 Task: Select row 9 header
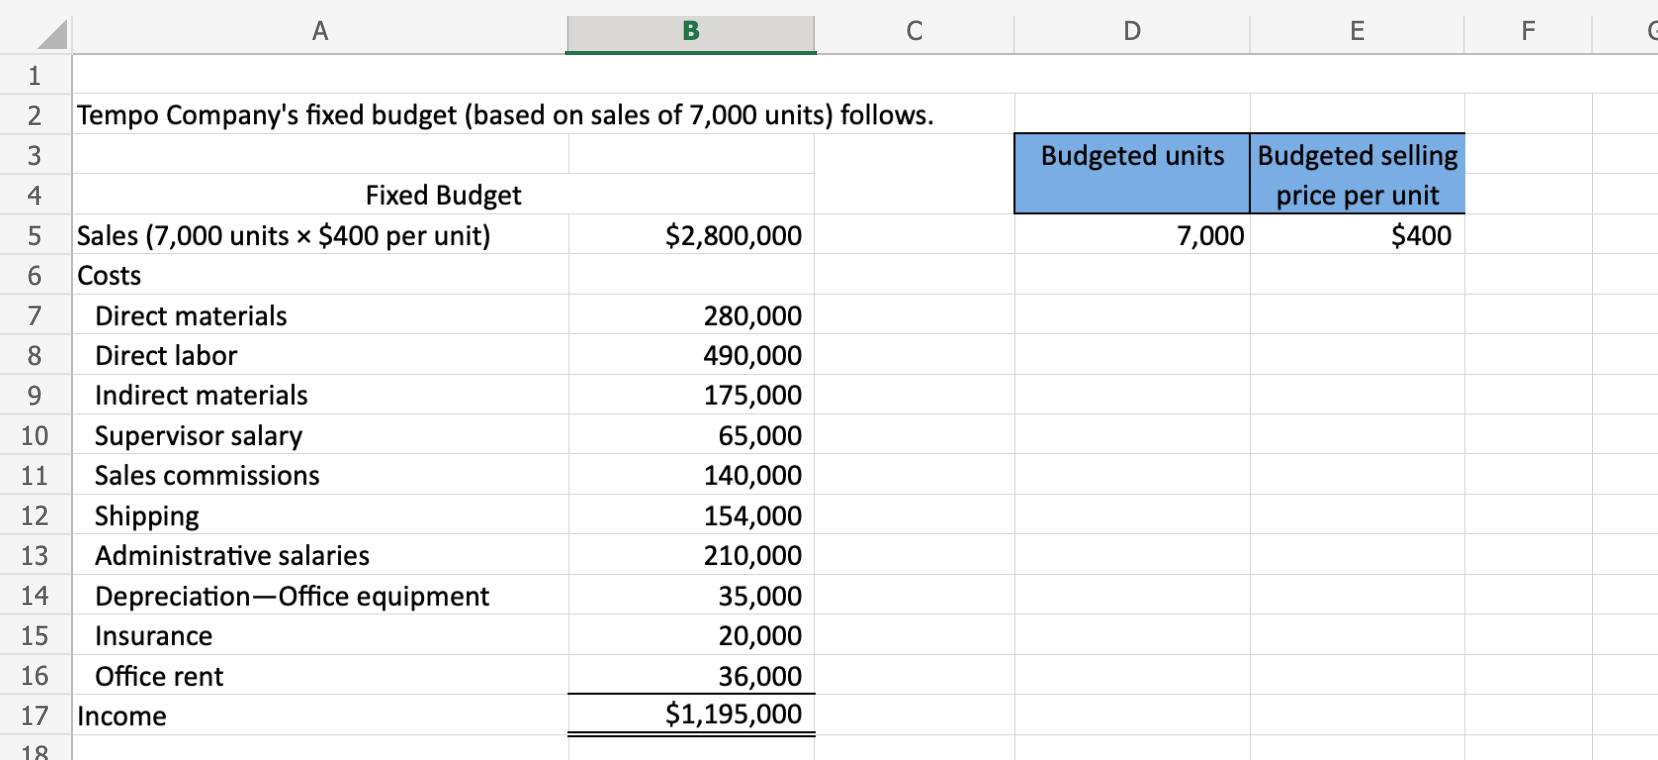coord(35,395)
